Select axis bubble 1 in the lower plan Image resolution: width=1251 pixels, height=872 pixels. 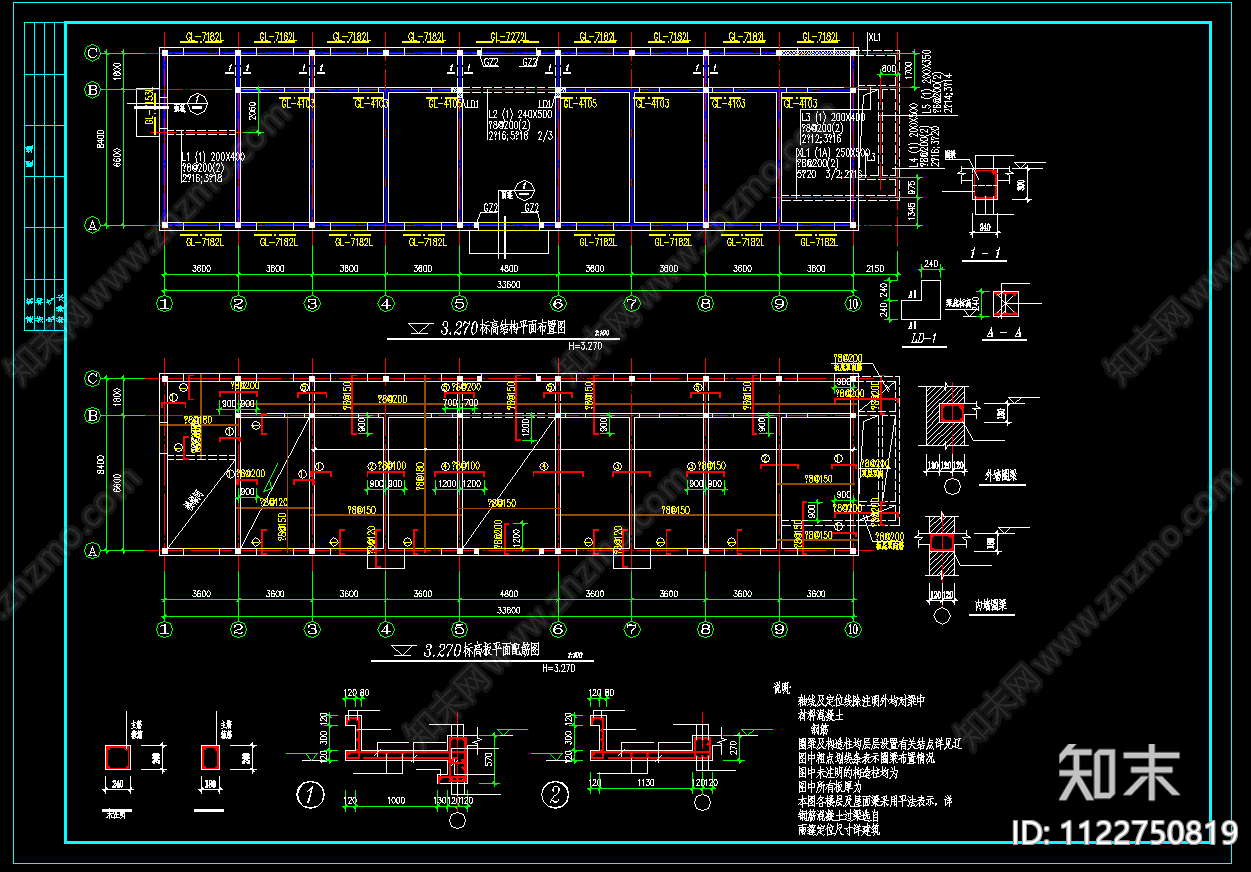click(x=164, y=629)
